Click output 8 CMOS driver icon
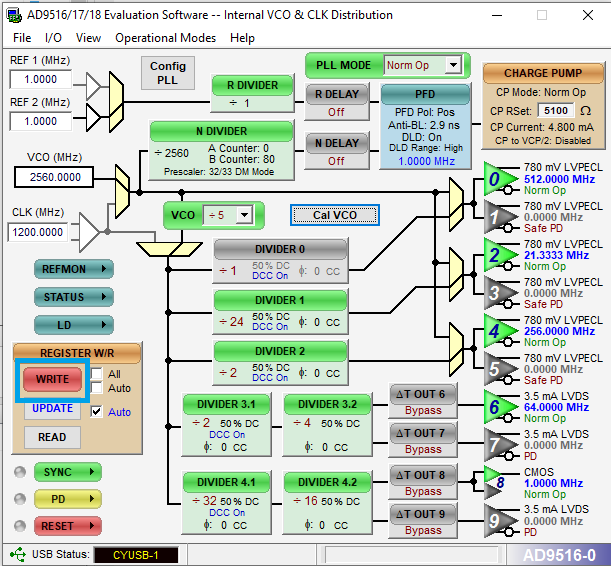The width and height of the screenshot is (611, 566). coord(494,482)
